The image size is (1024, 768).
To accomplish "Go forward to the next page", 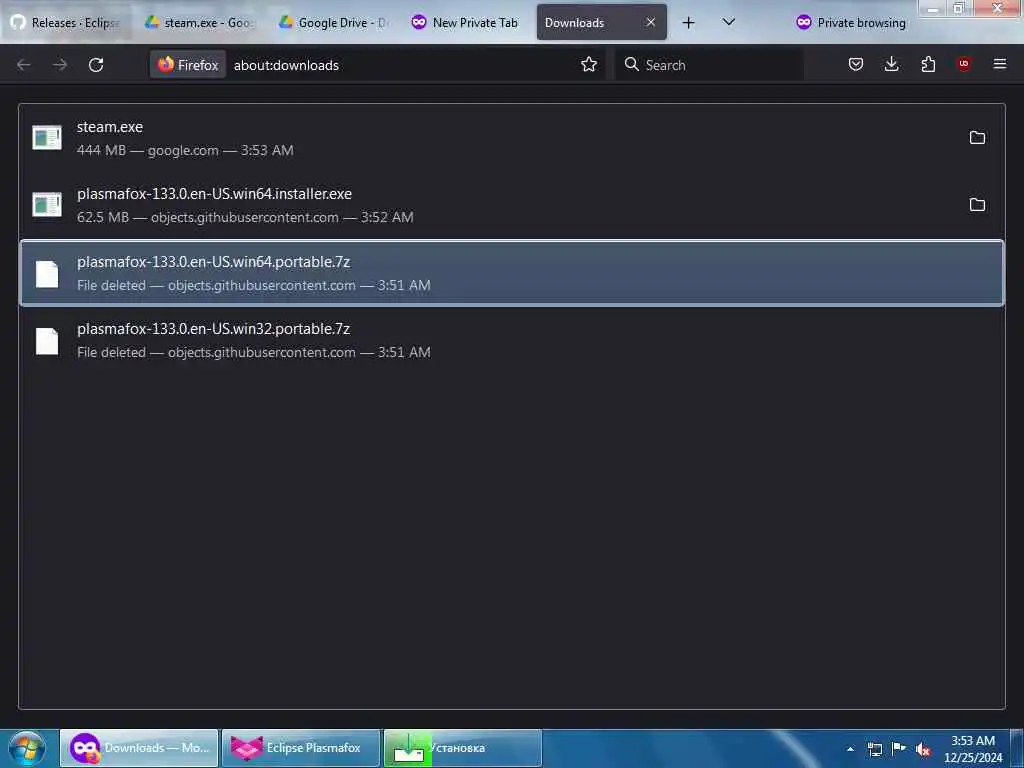I will [x=60, y=65].
